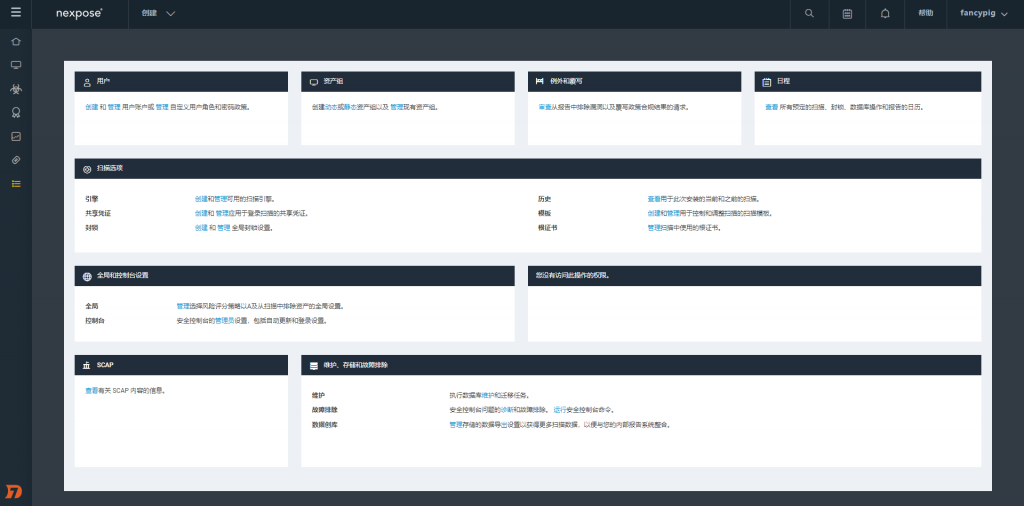Viewport: 1024px width, 506px height.
Task: Click the 您没有访问此操作的权限 header
Action: (754, 276)
